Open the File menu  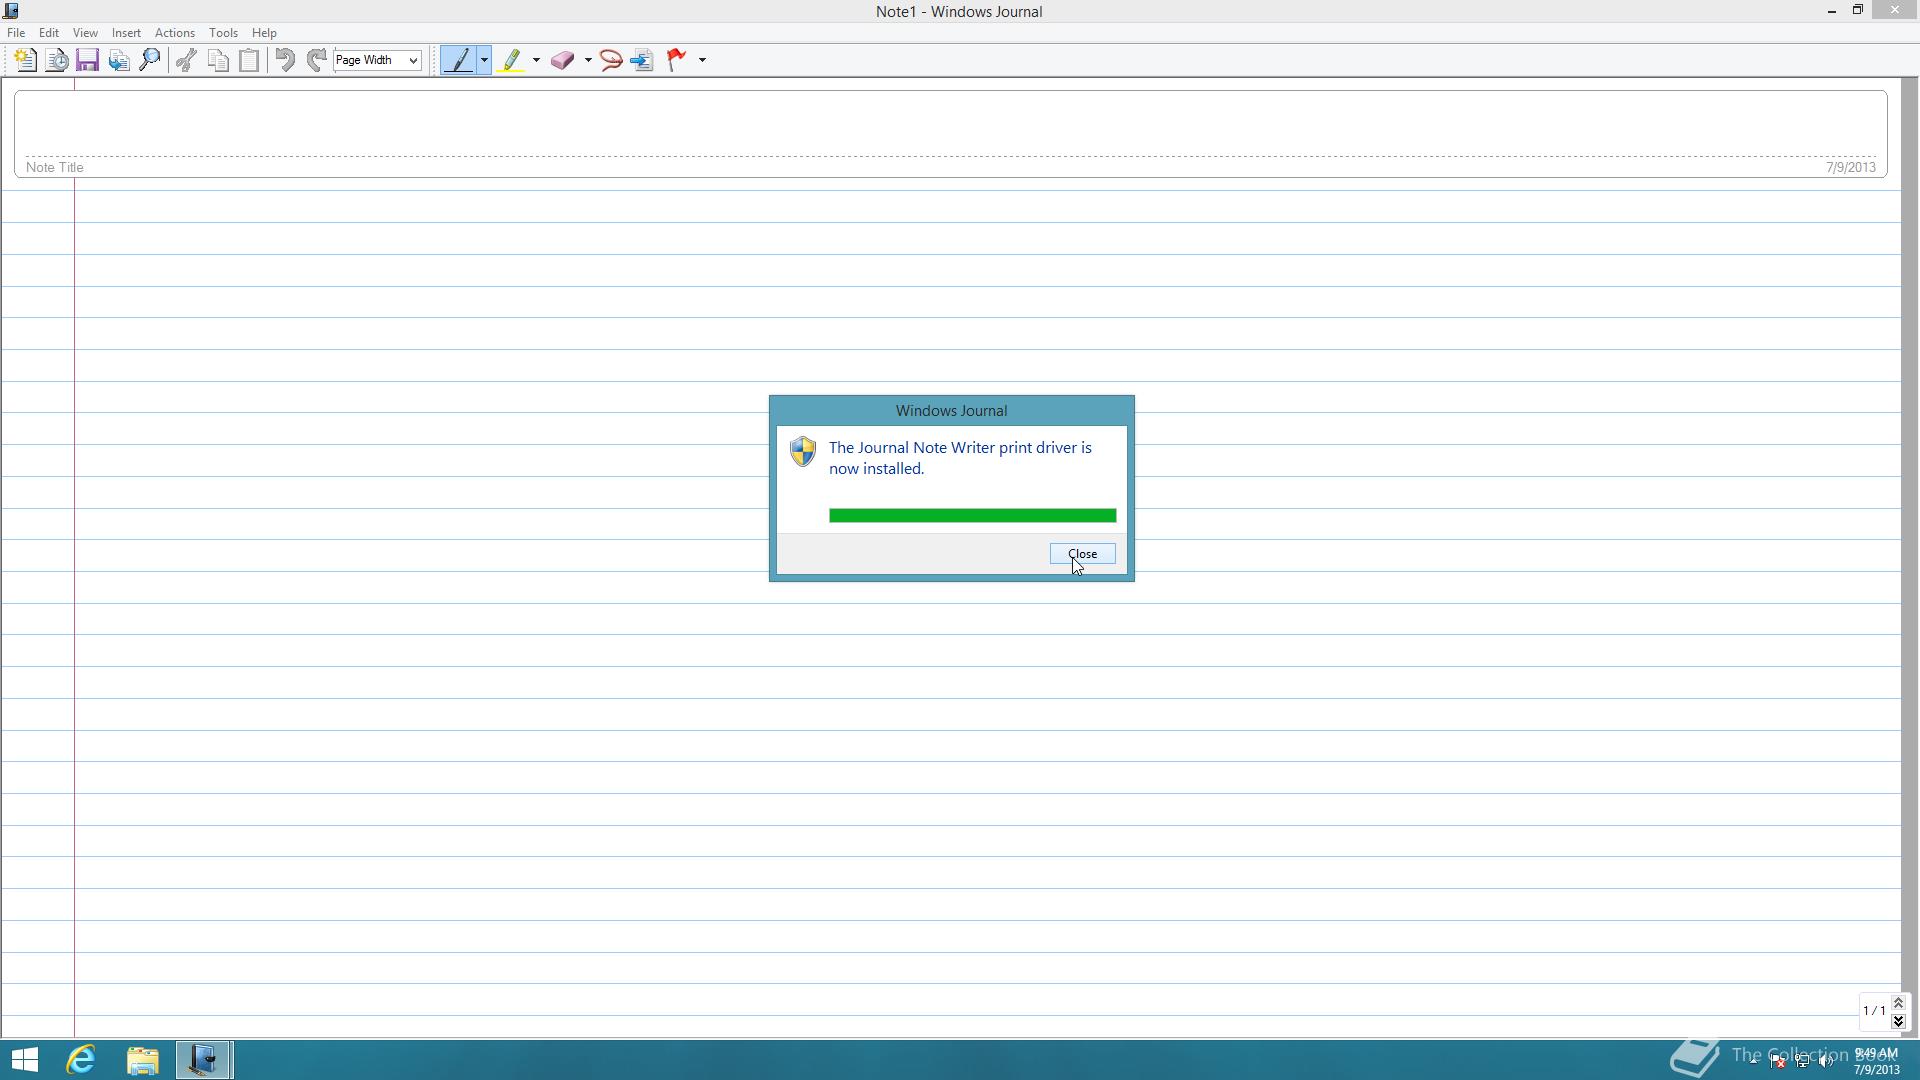16,33
